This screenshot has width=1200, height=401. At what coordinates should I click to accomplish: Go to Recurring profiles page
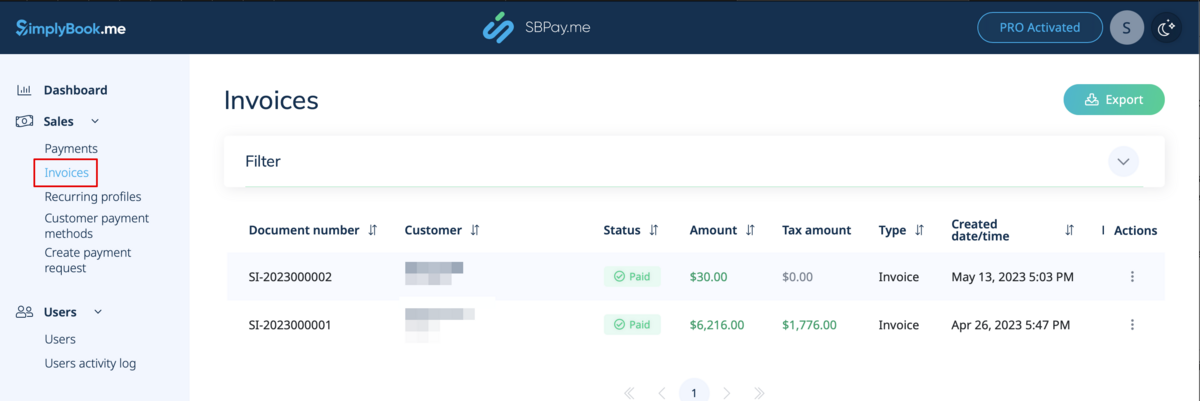point(93,197)
